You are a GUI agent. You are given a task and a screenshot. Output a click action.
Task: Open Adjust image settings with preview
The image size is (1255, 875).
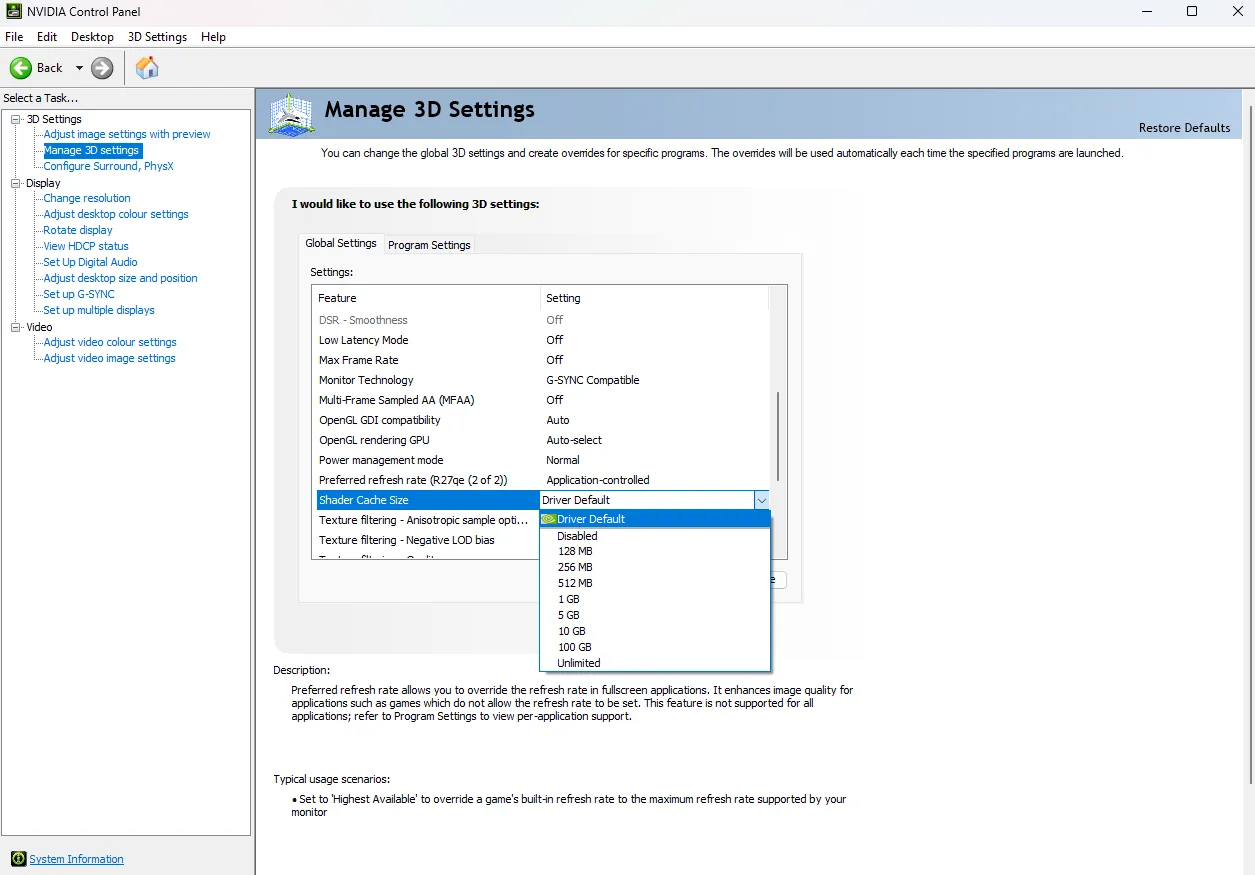coord(127,134)
